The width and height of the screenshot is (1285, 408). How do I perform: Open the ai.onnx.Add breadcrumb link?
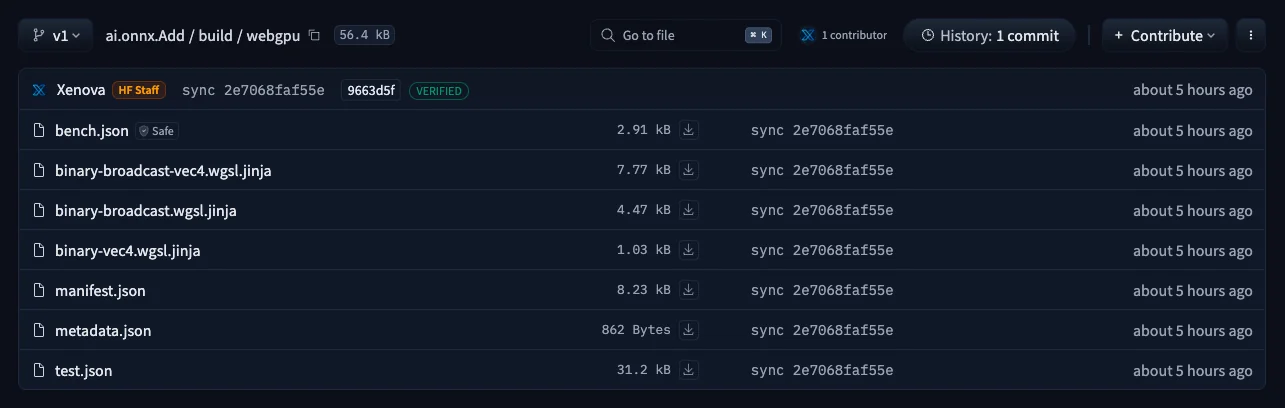(x=146, y=35)
